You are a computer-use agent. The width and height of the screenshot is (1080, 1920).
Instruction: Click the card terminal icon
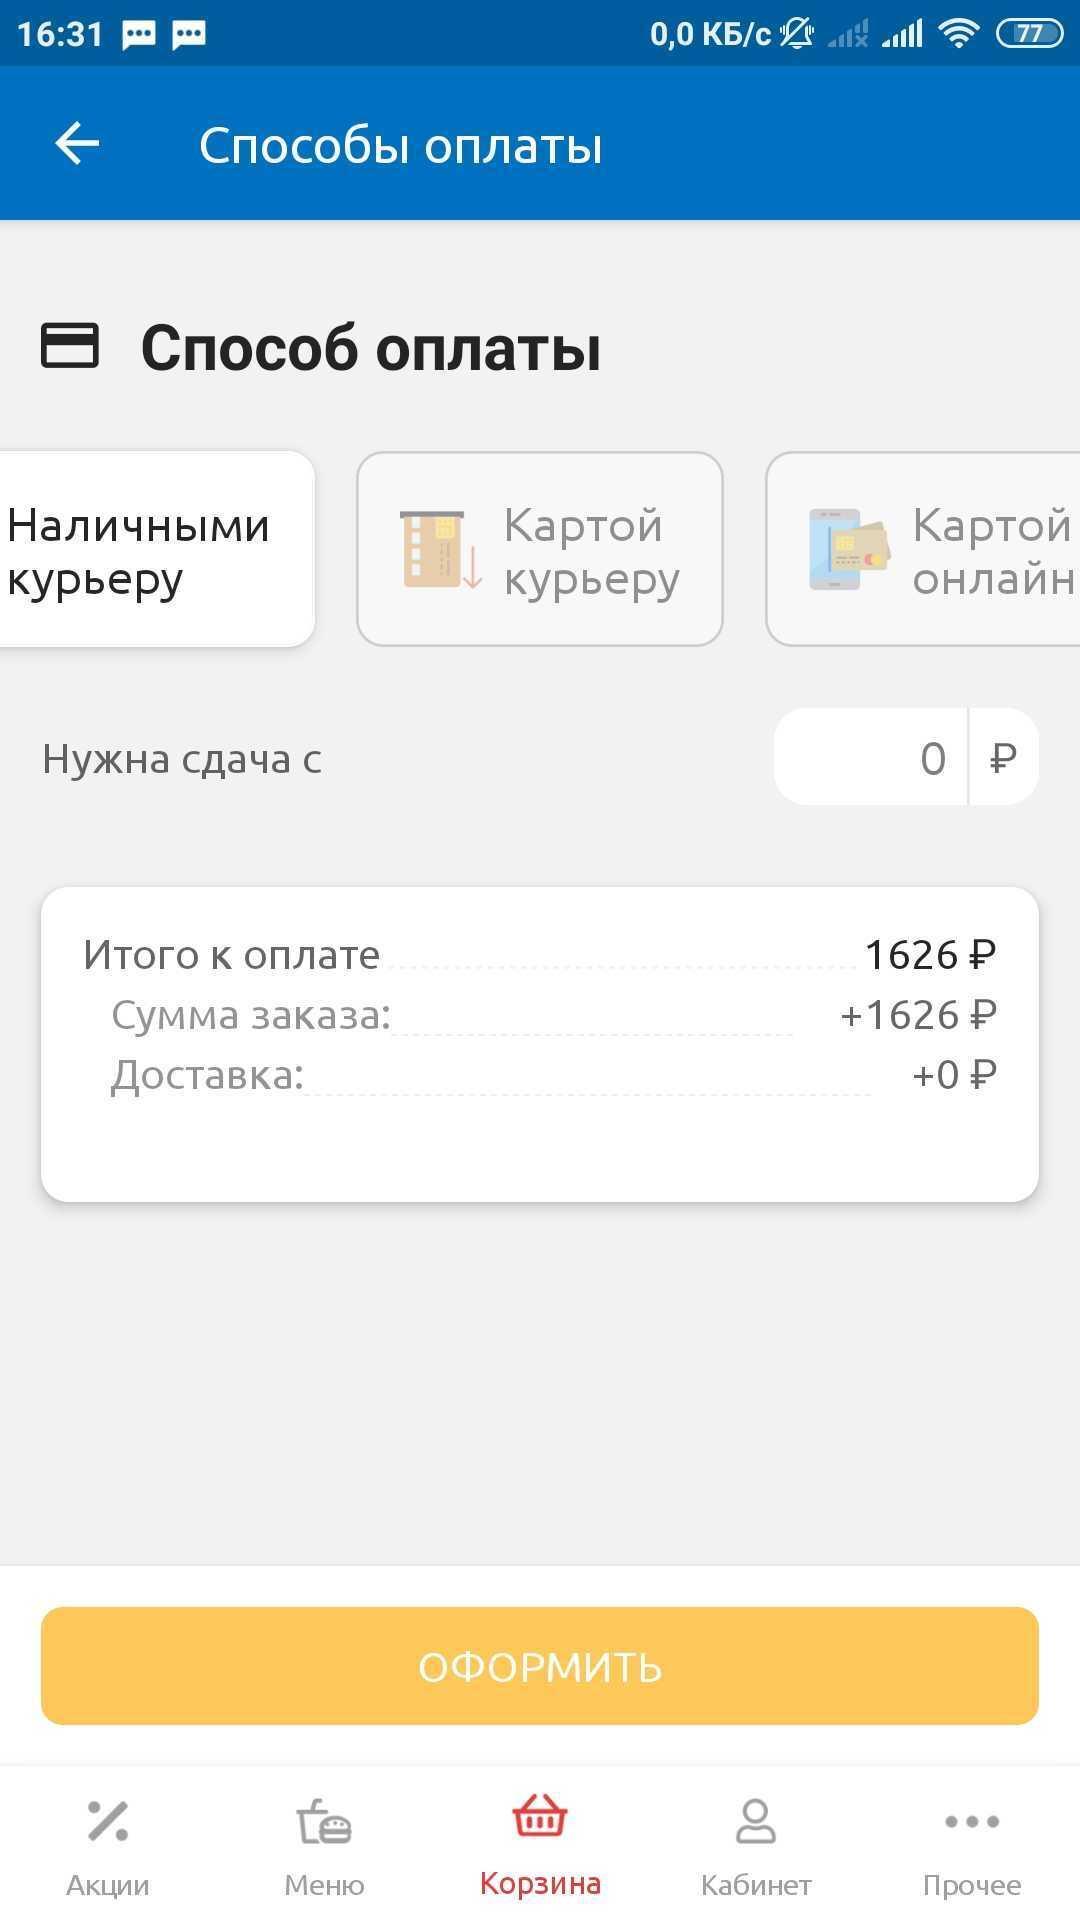[441, 549]
